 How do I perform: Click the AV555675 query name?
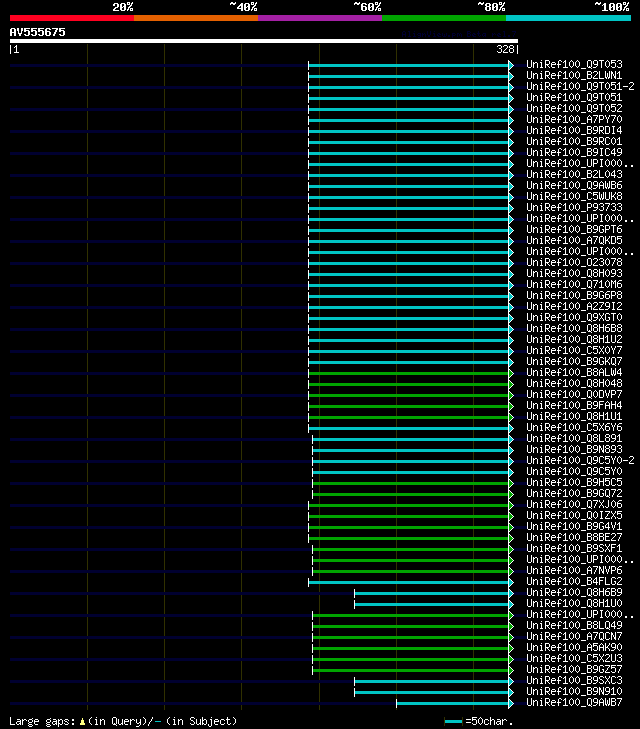pyautogui.click(x=38, y=32)
